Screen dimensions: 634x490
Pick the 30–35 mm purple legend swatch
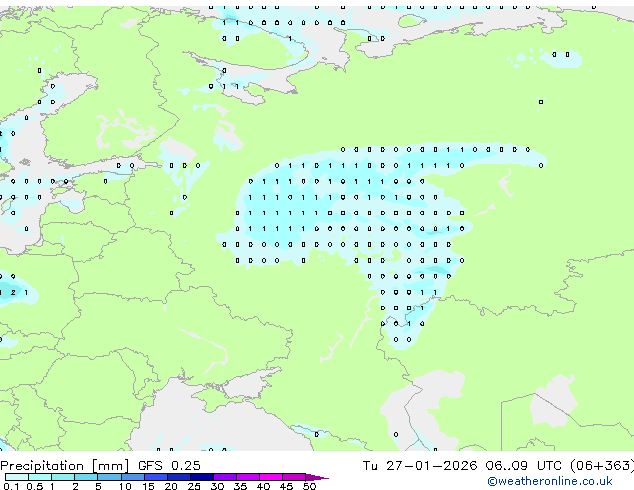pyautogui.click(x=225, y=477)
